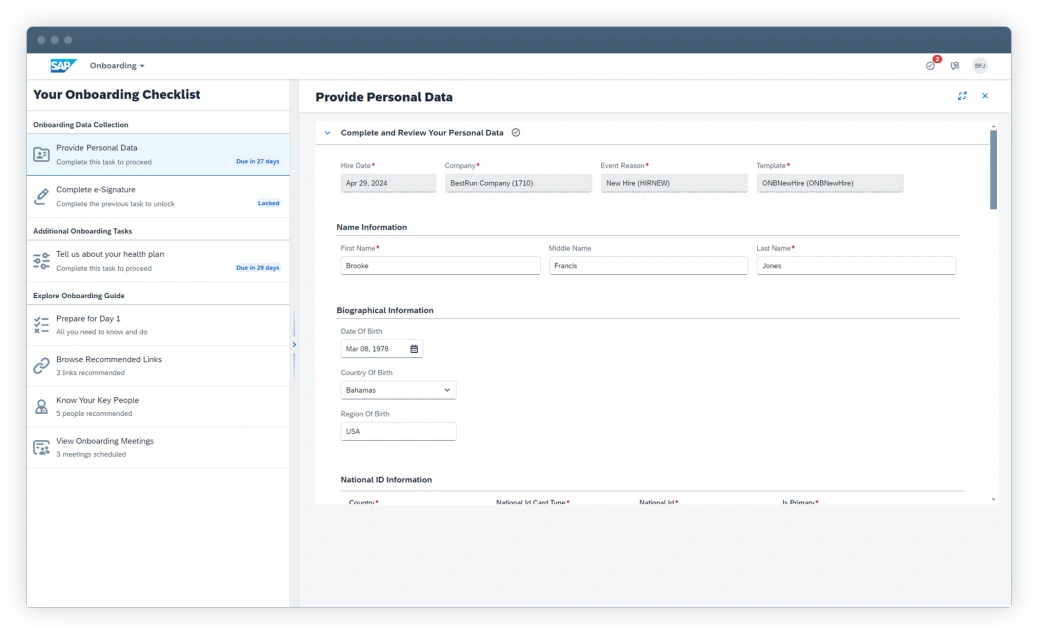Open the Country Of Birth dropdown

click(398, 390)
